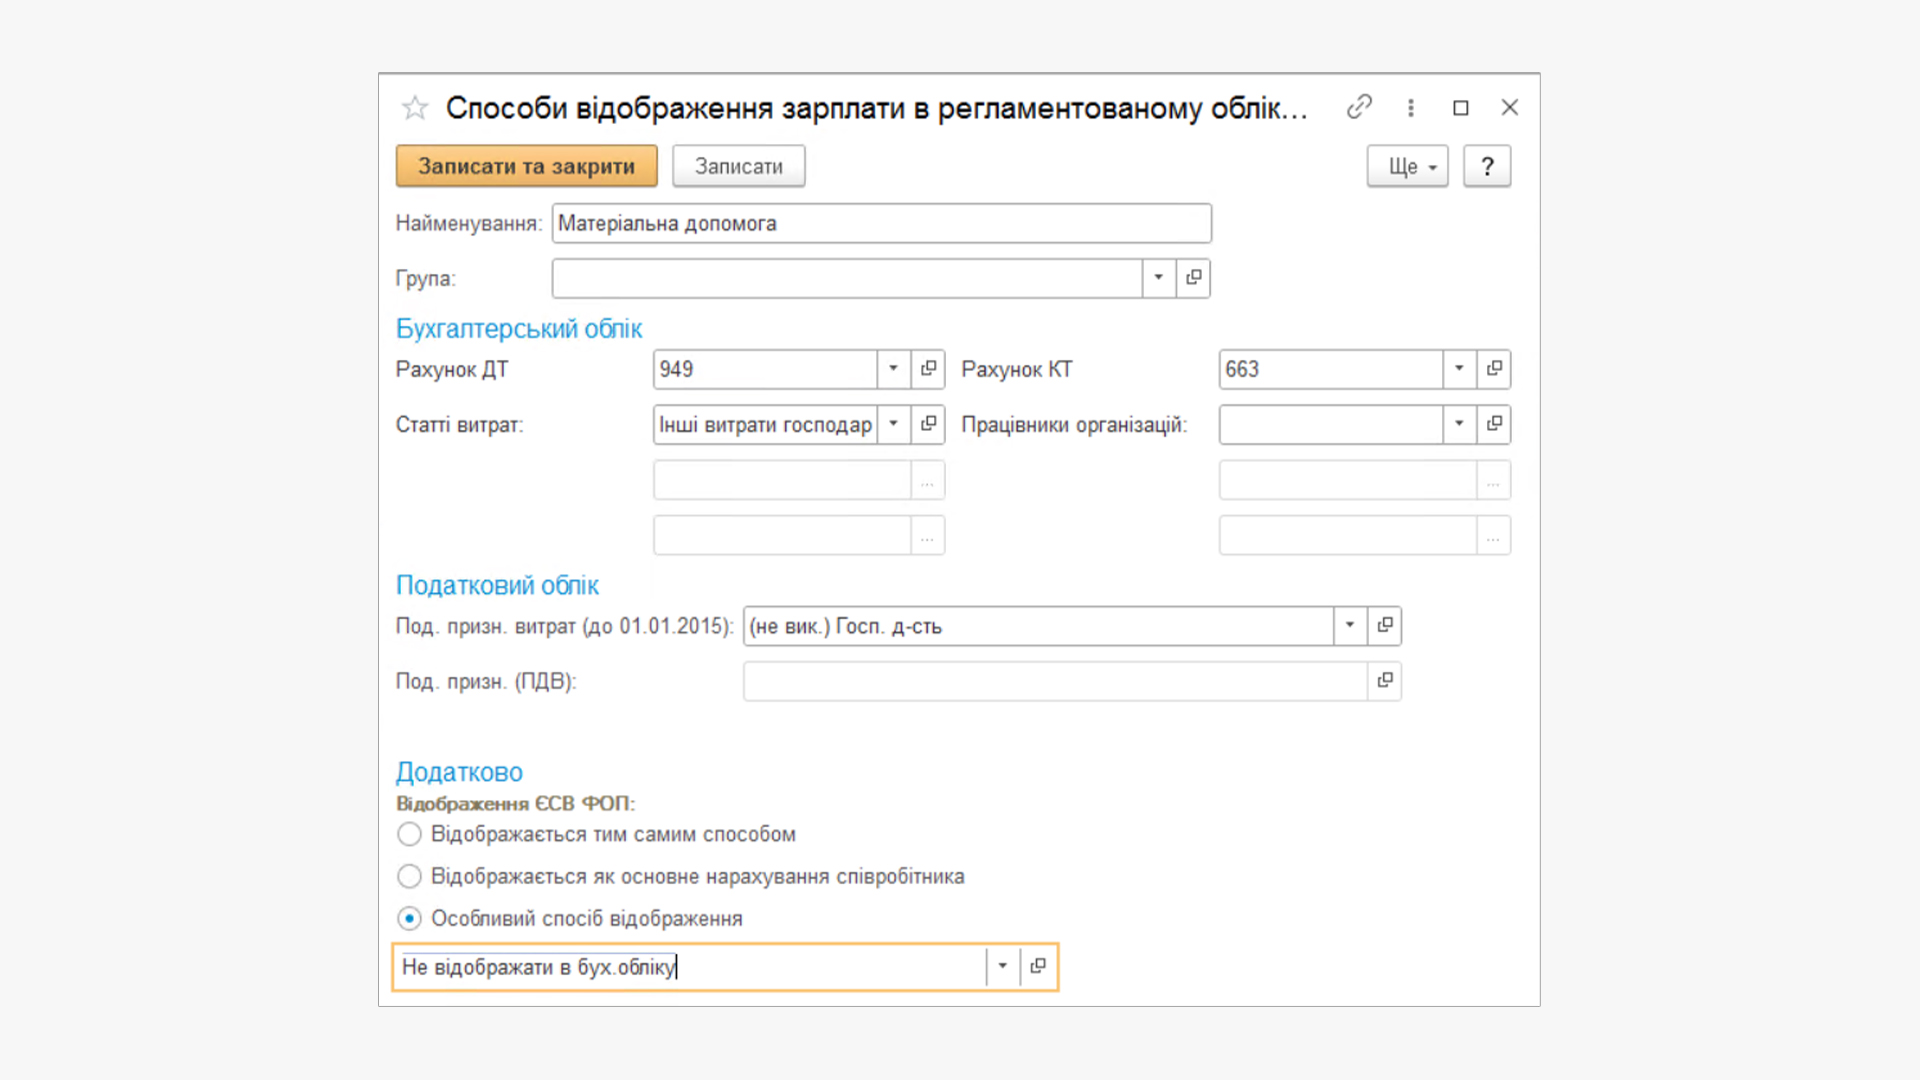Copy link to this form via chain icon
The height and width of the screenshot is (1080, 1920).
tap(1359, 107)
